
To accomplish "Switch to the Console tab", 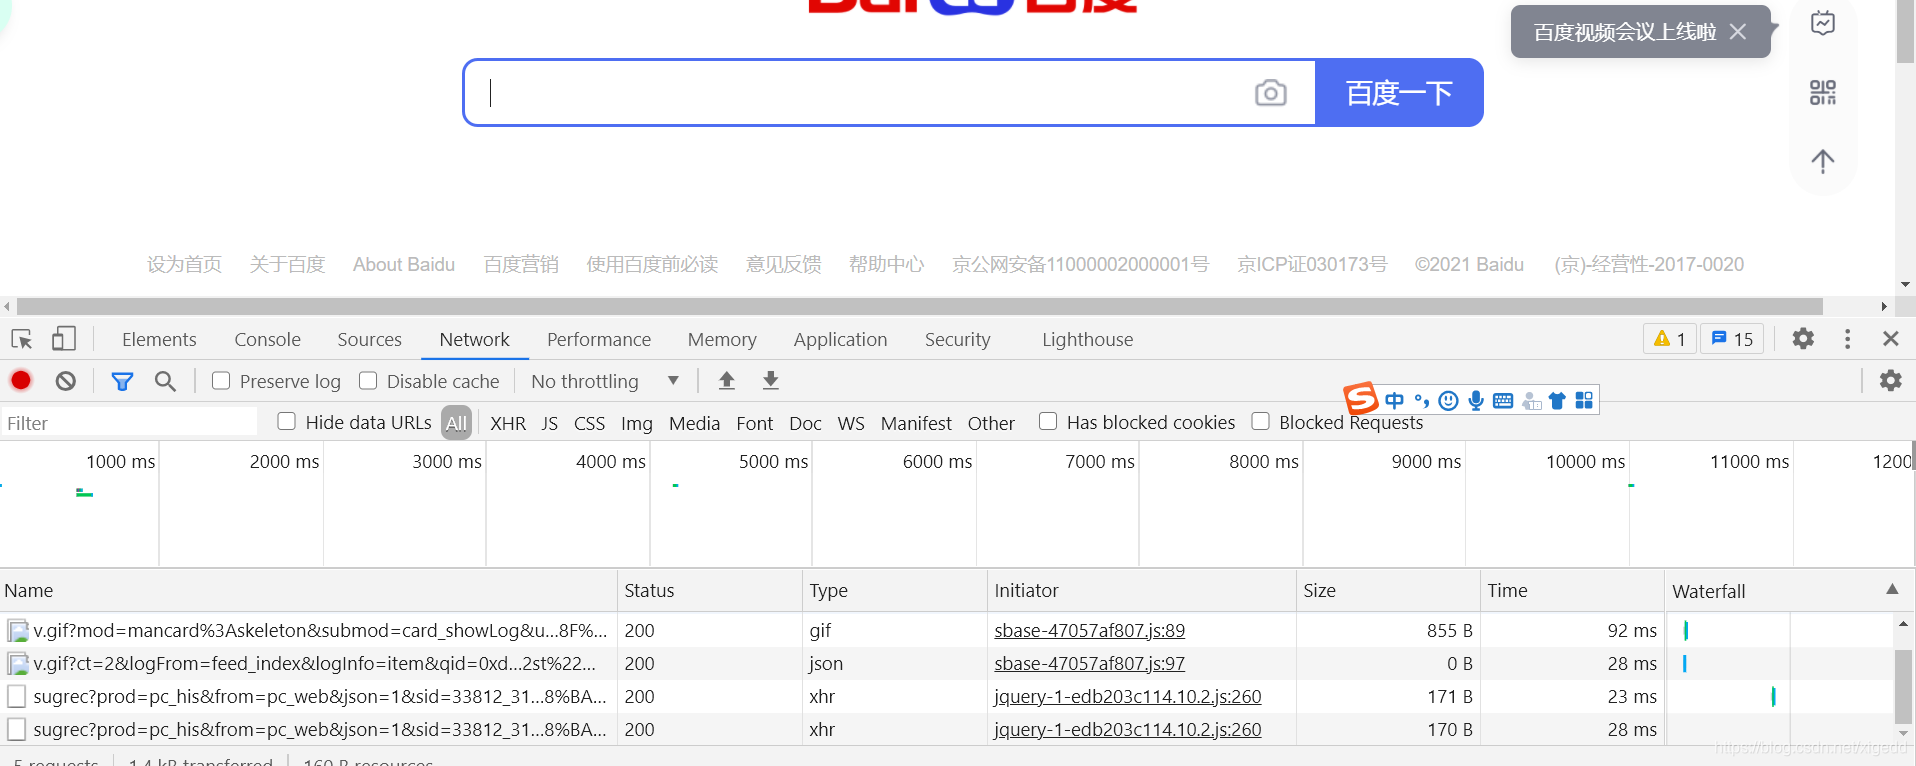I will tap(267, 340).
